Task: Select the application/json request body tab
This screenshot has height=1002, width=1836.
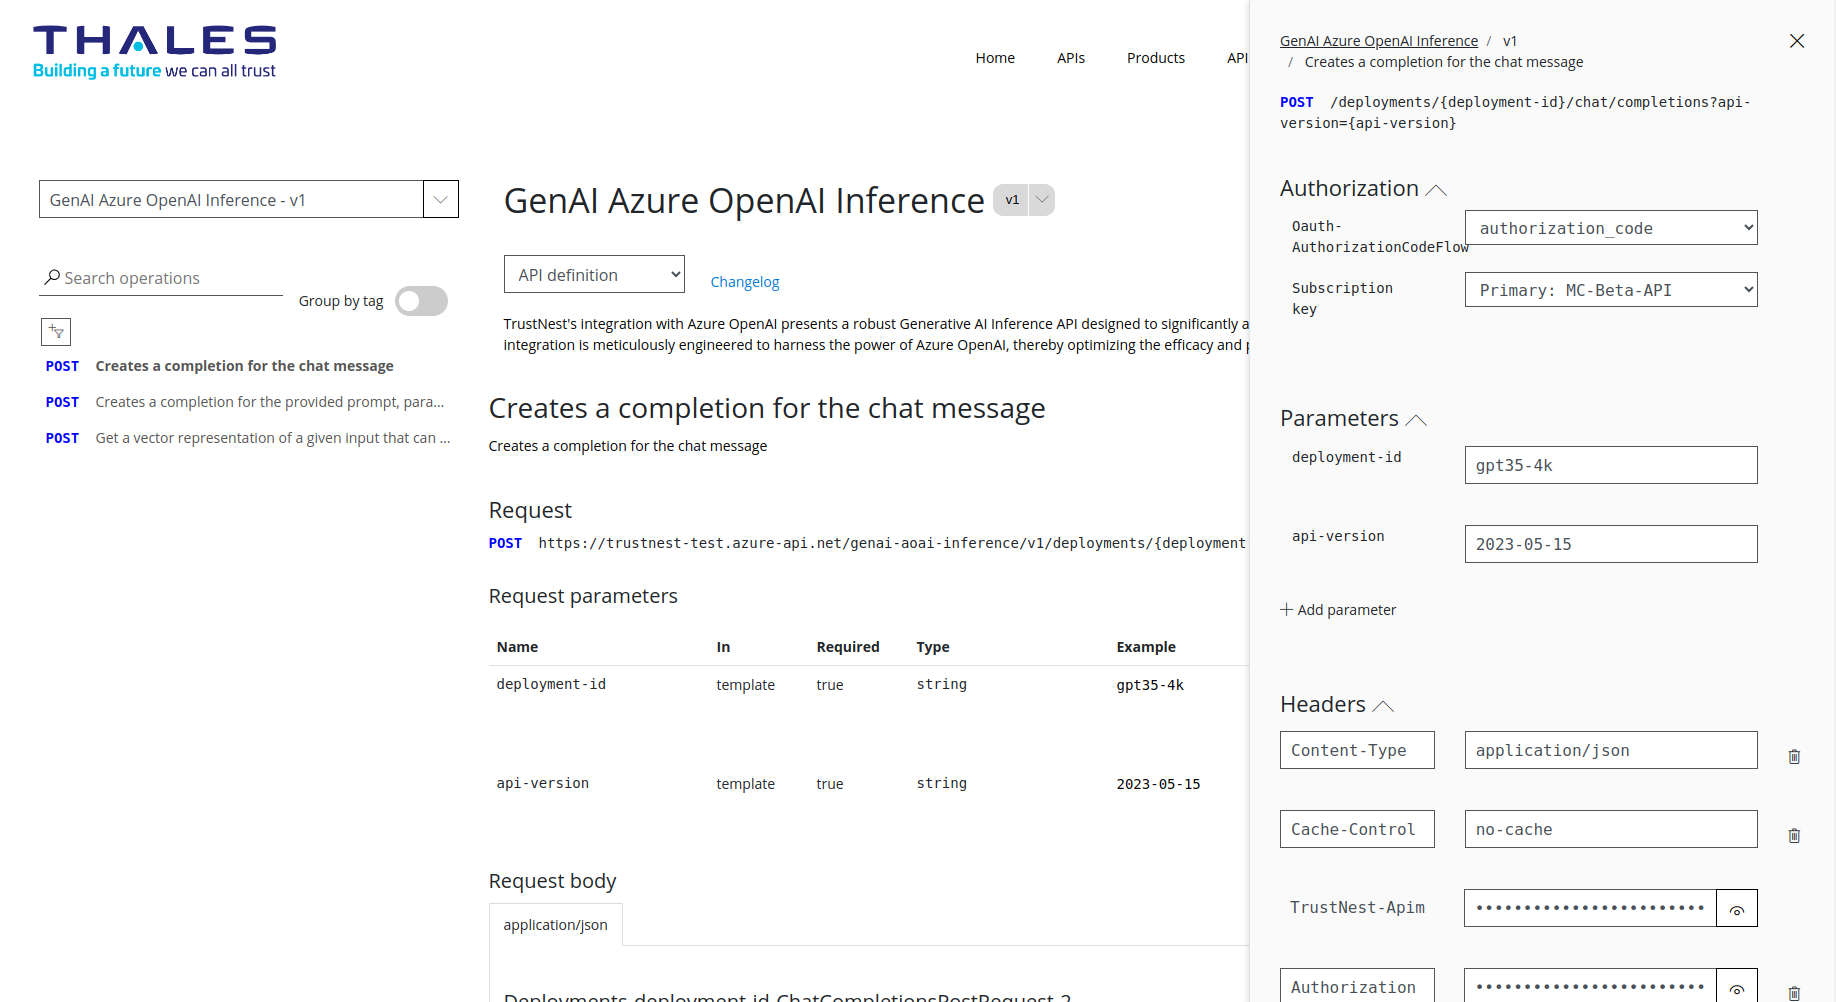Action: (556, 925)
